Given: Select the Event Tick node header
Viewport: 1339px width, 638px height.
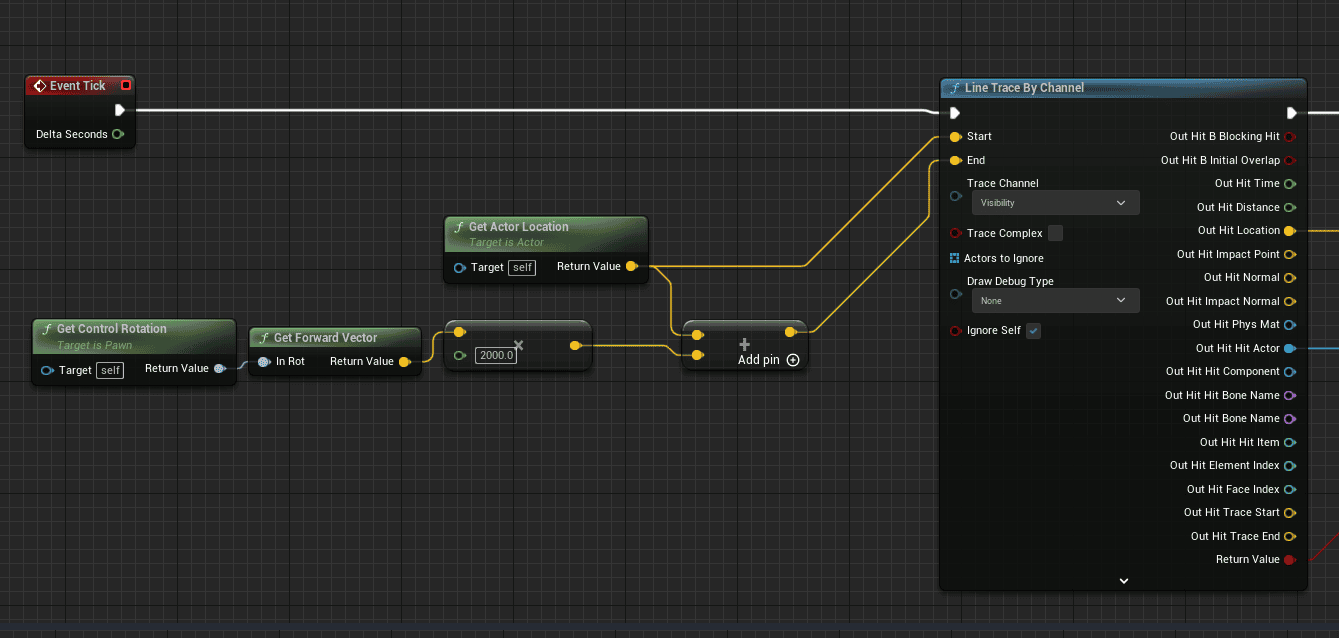Looking at the screenshot, I should click(77, 86).
